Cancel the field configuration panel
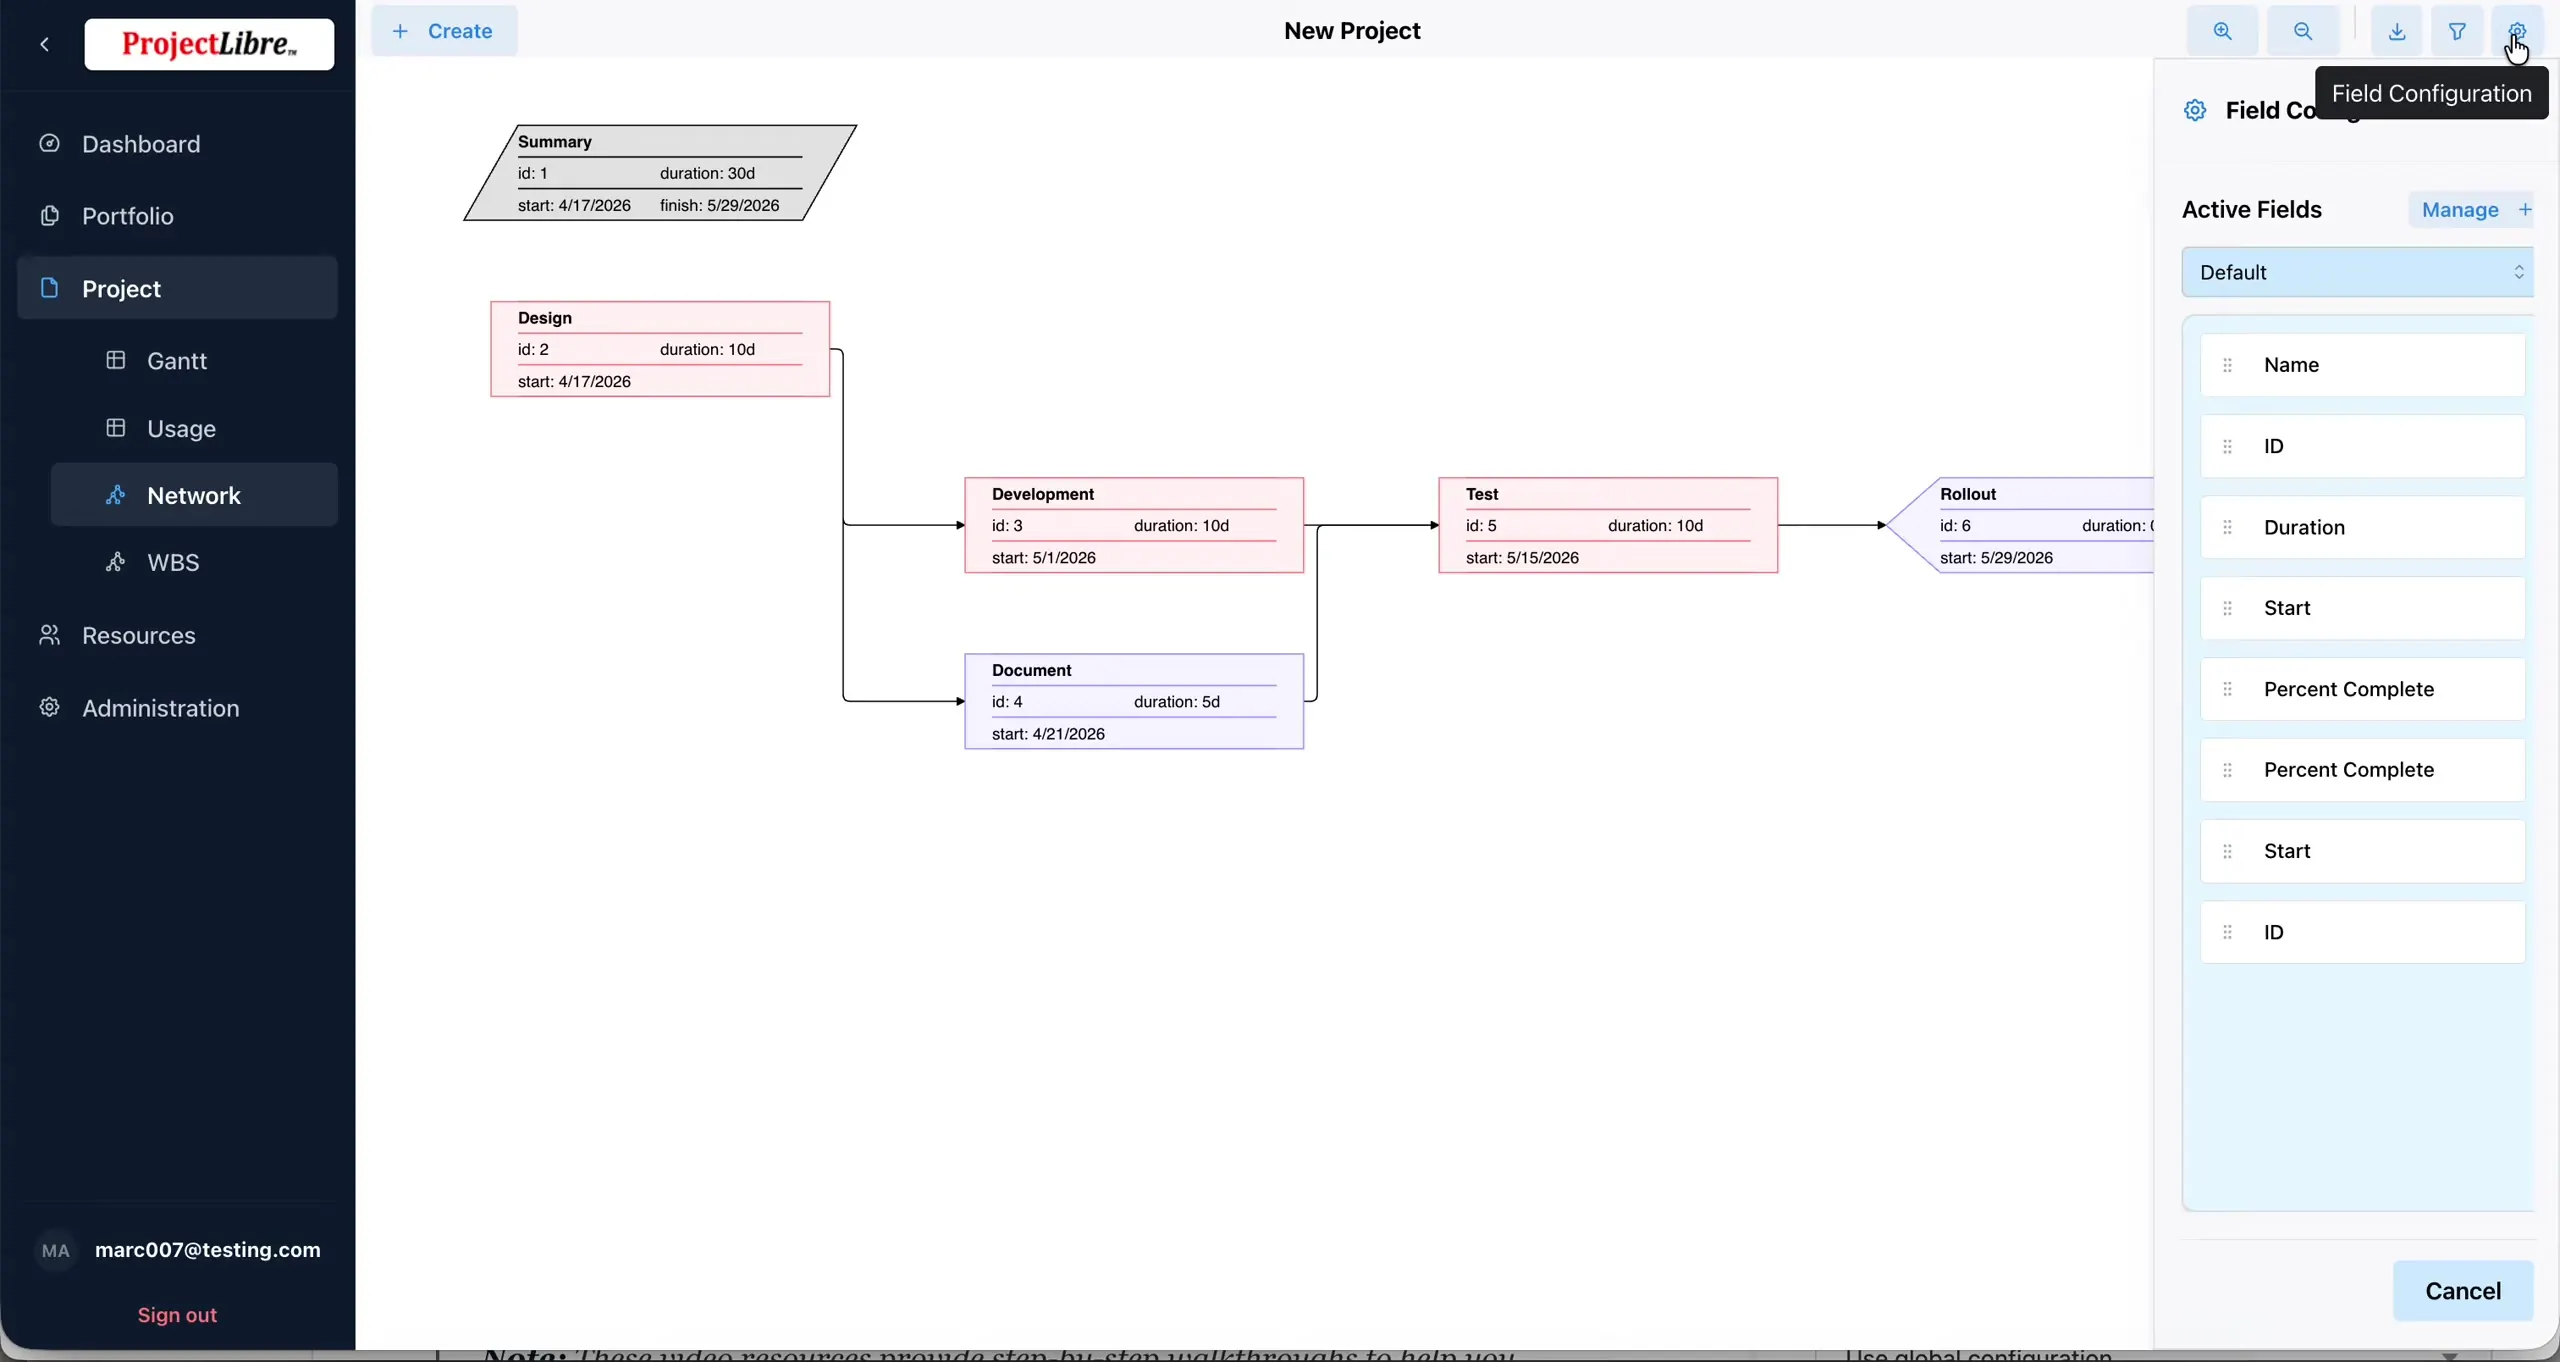 2463,1291
